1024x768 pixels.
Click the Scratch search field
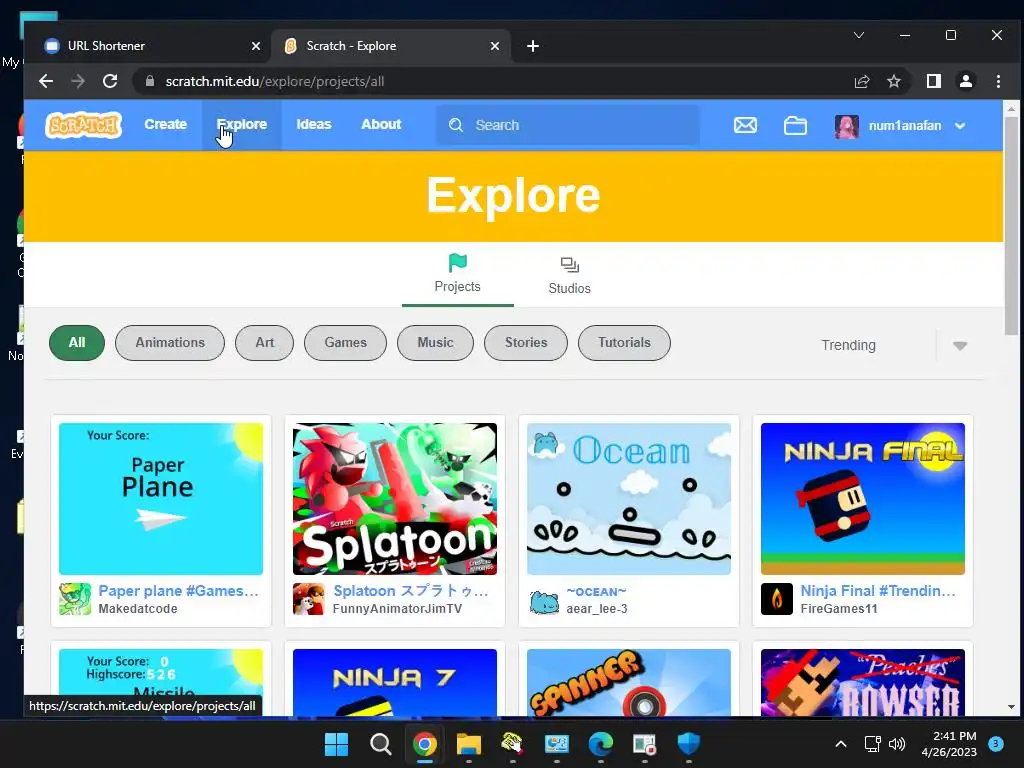point(568,125)
